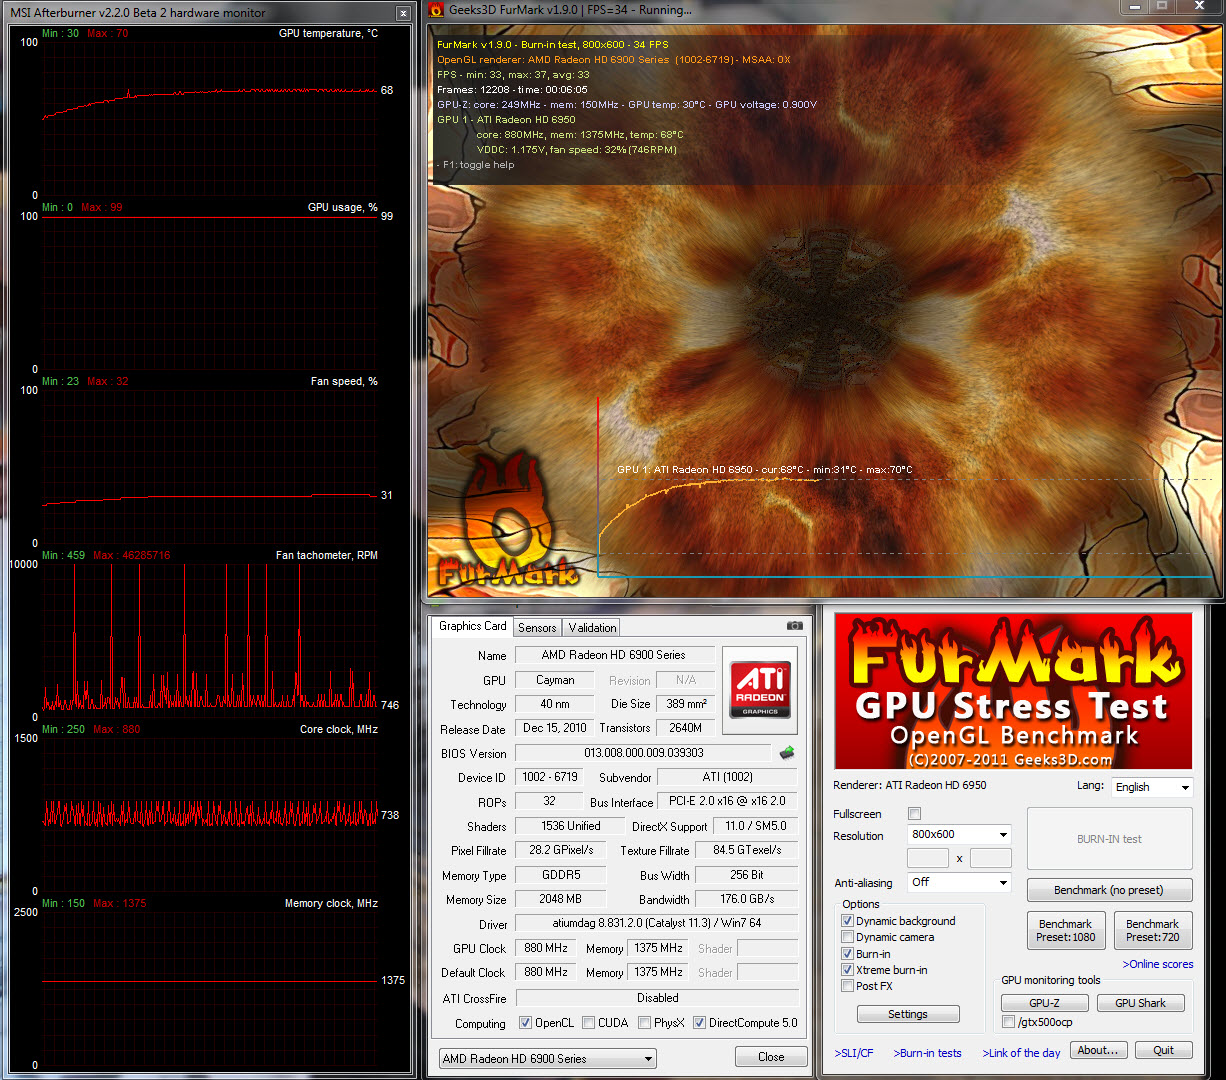Click the ATI CrossFire Disabled field
The width and height of the screenshot is (1226, 1080).
657,998
